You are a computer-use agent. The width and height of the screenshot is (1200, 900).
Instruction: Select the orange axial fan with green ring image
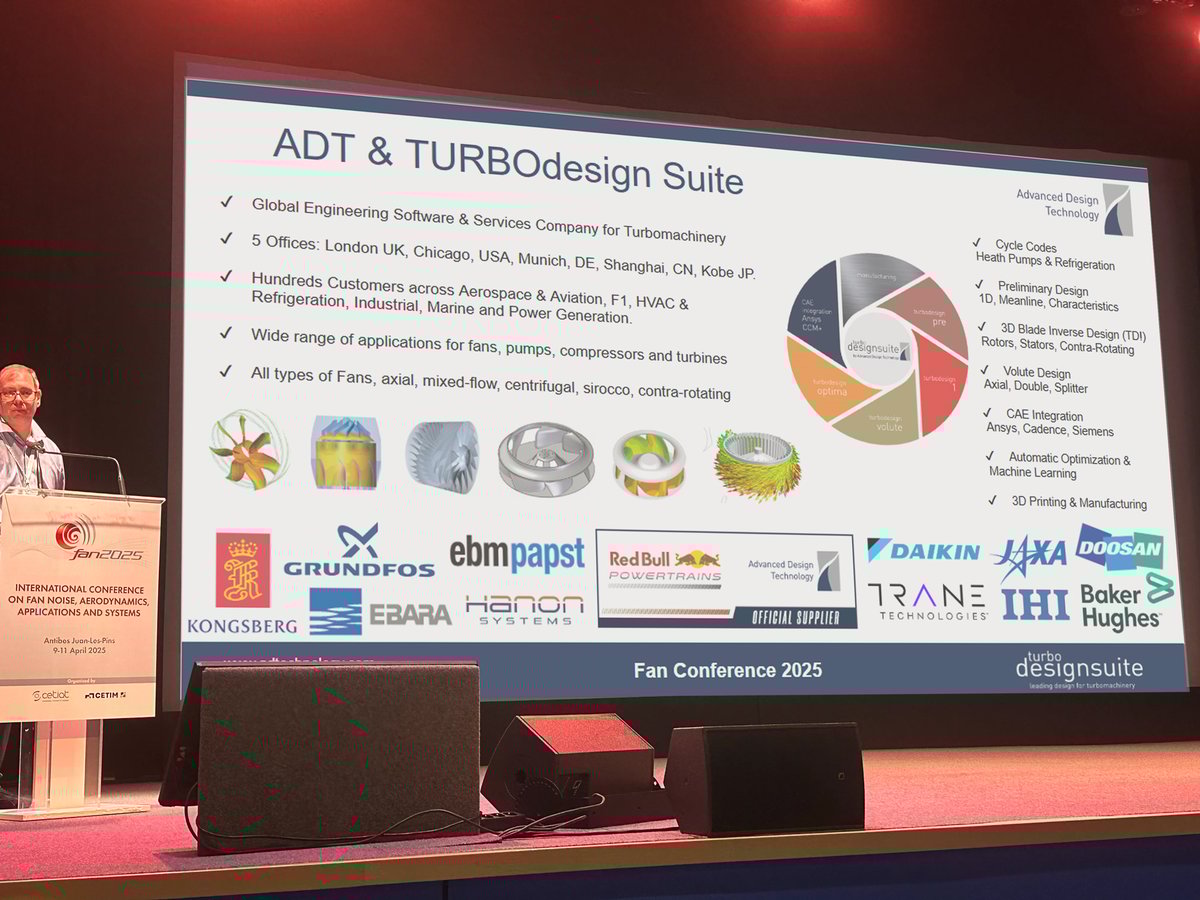[x=246, y=451]
